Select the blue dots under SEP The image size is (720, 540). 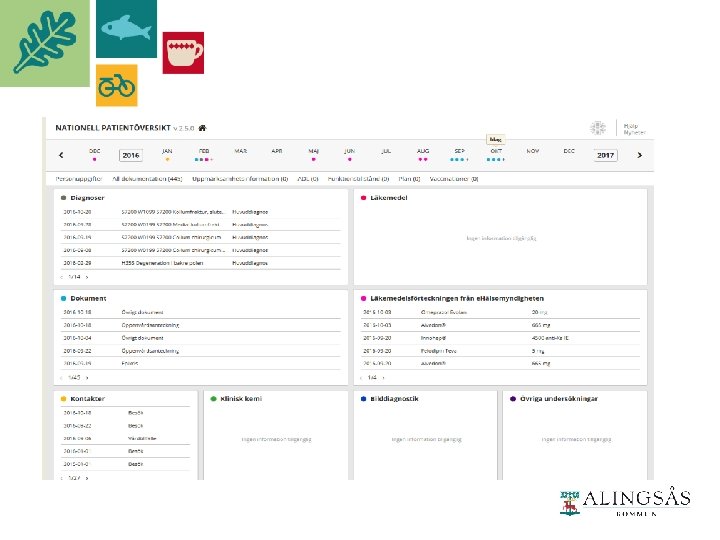pos(459,160)
